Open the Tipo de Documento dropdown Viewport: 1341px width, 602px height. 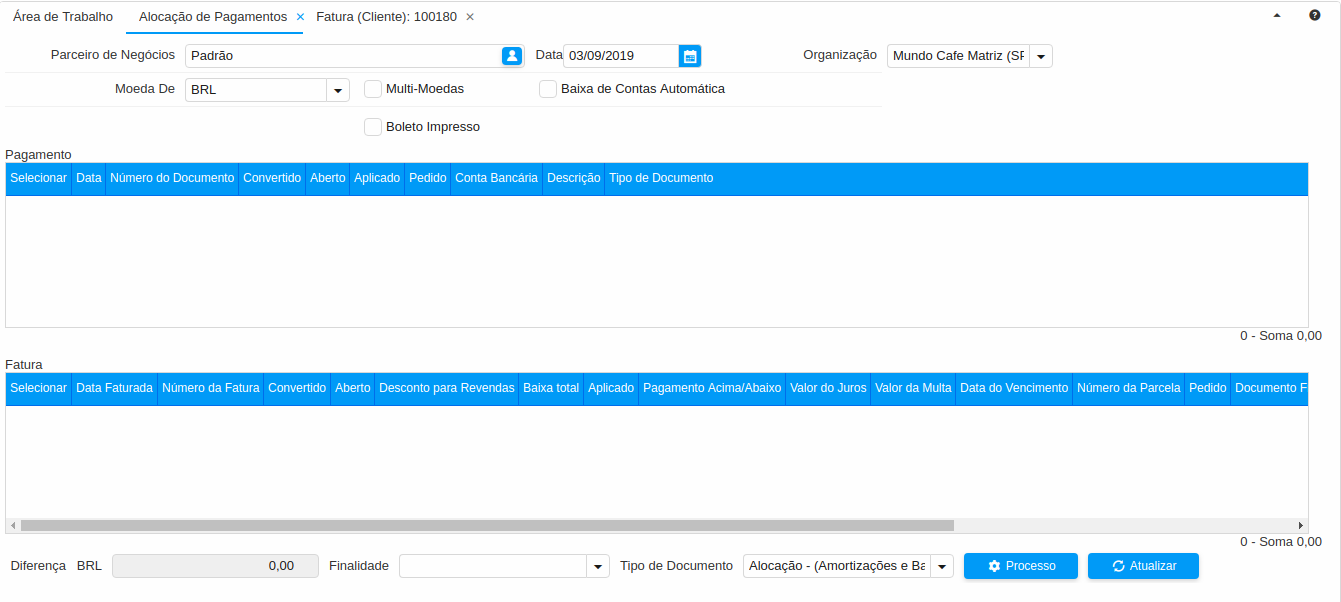pos(942,567)
